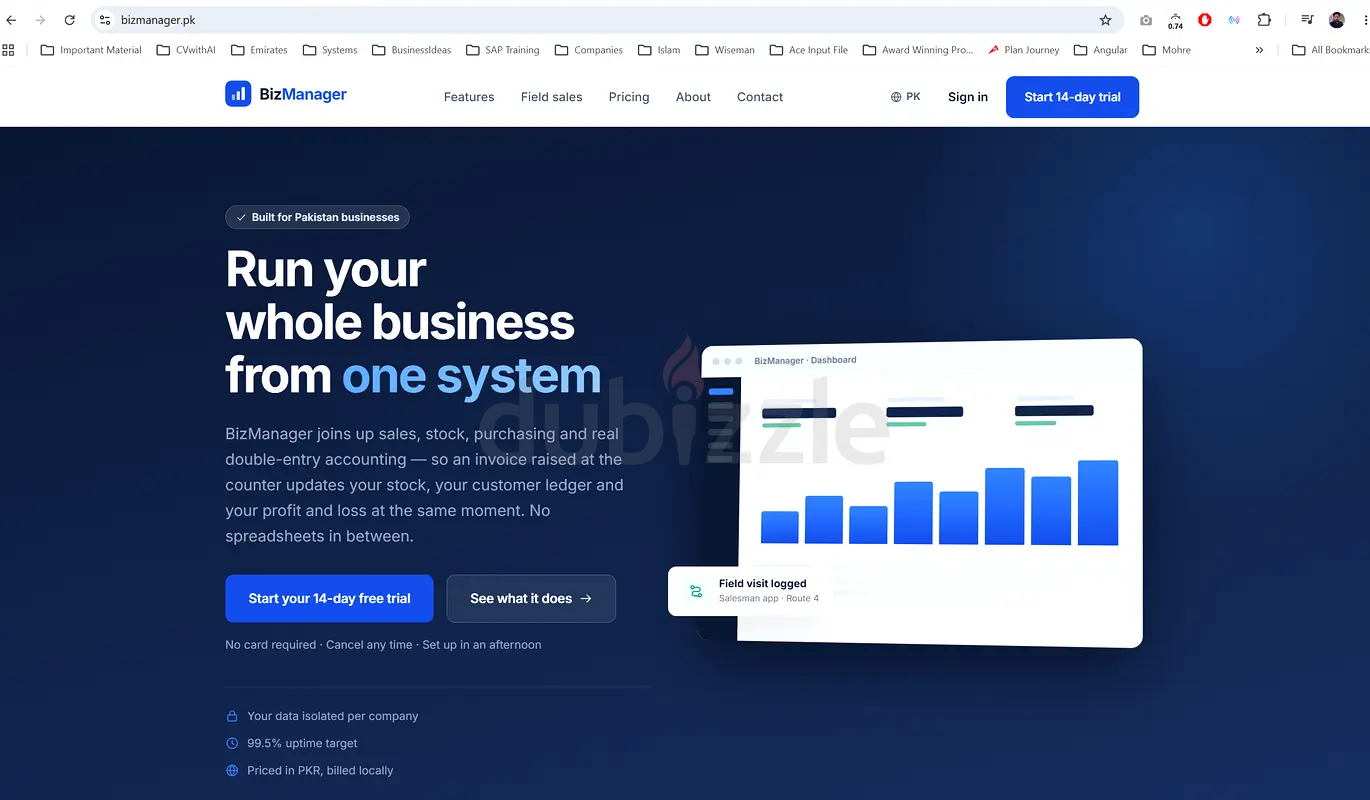Click the pink broadcast signal extension icon

tap(1234, 20)
